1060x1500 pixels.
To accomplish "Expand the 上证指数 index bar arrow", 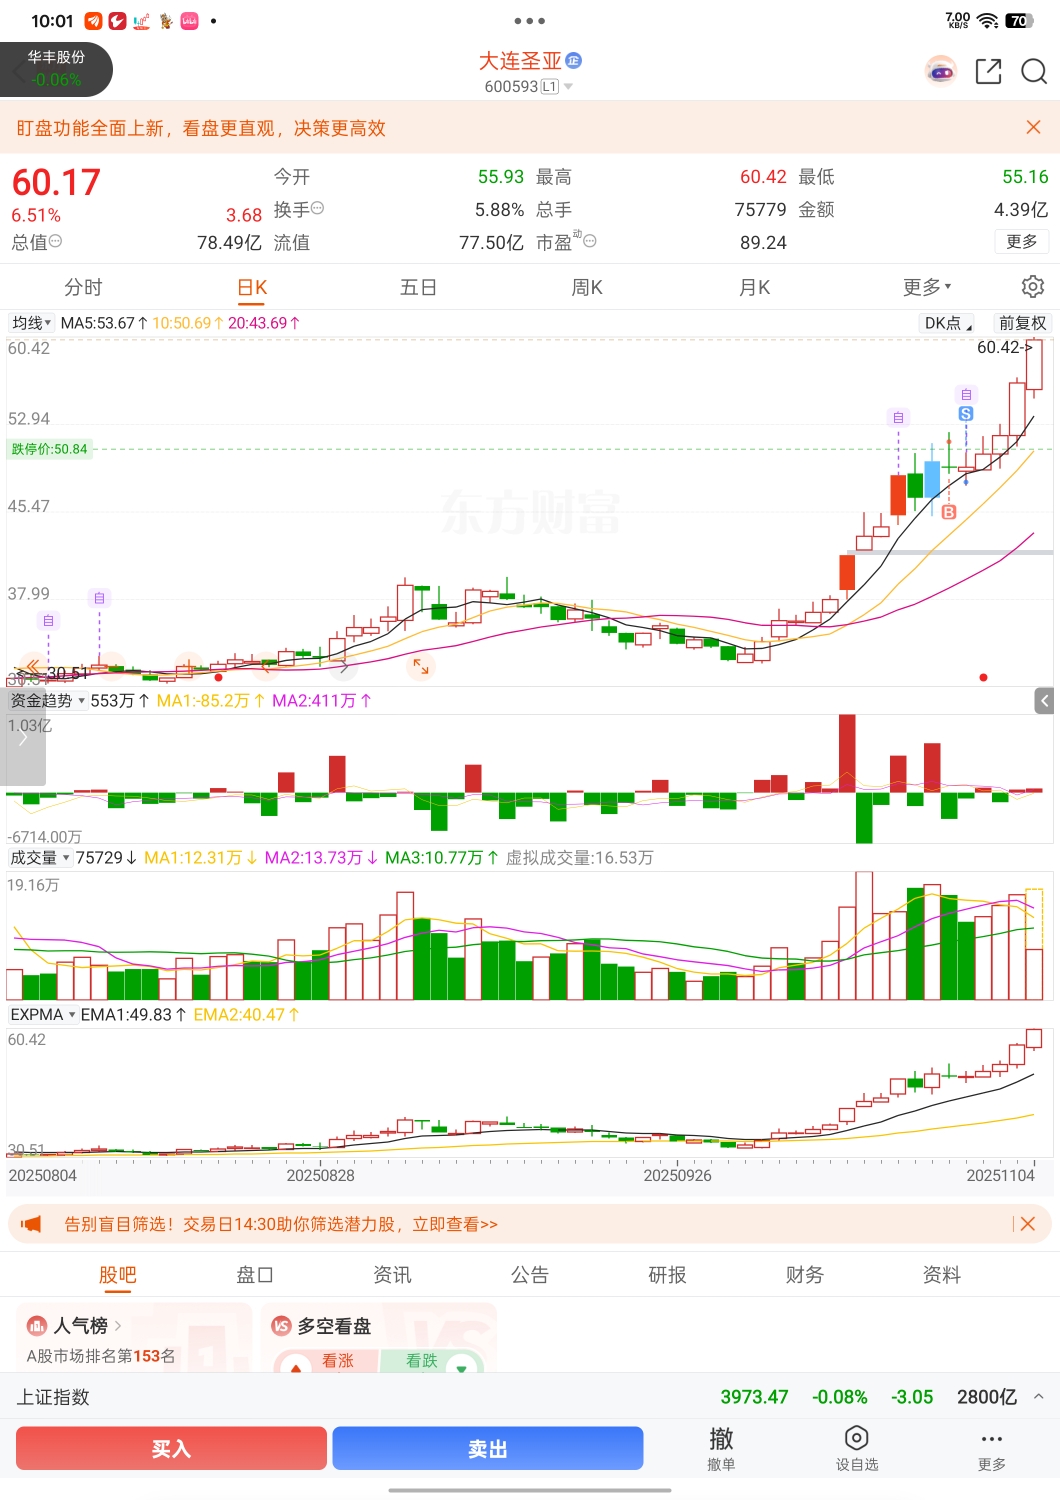I will pos(1039,1397).
